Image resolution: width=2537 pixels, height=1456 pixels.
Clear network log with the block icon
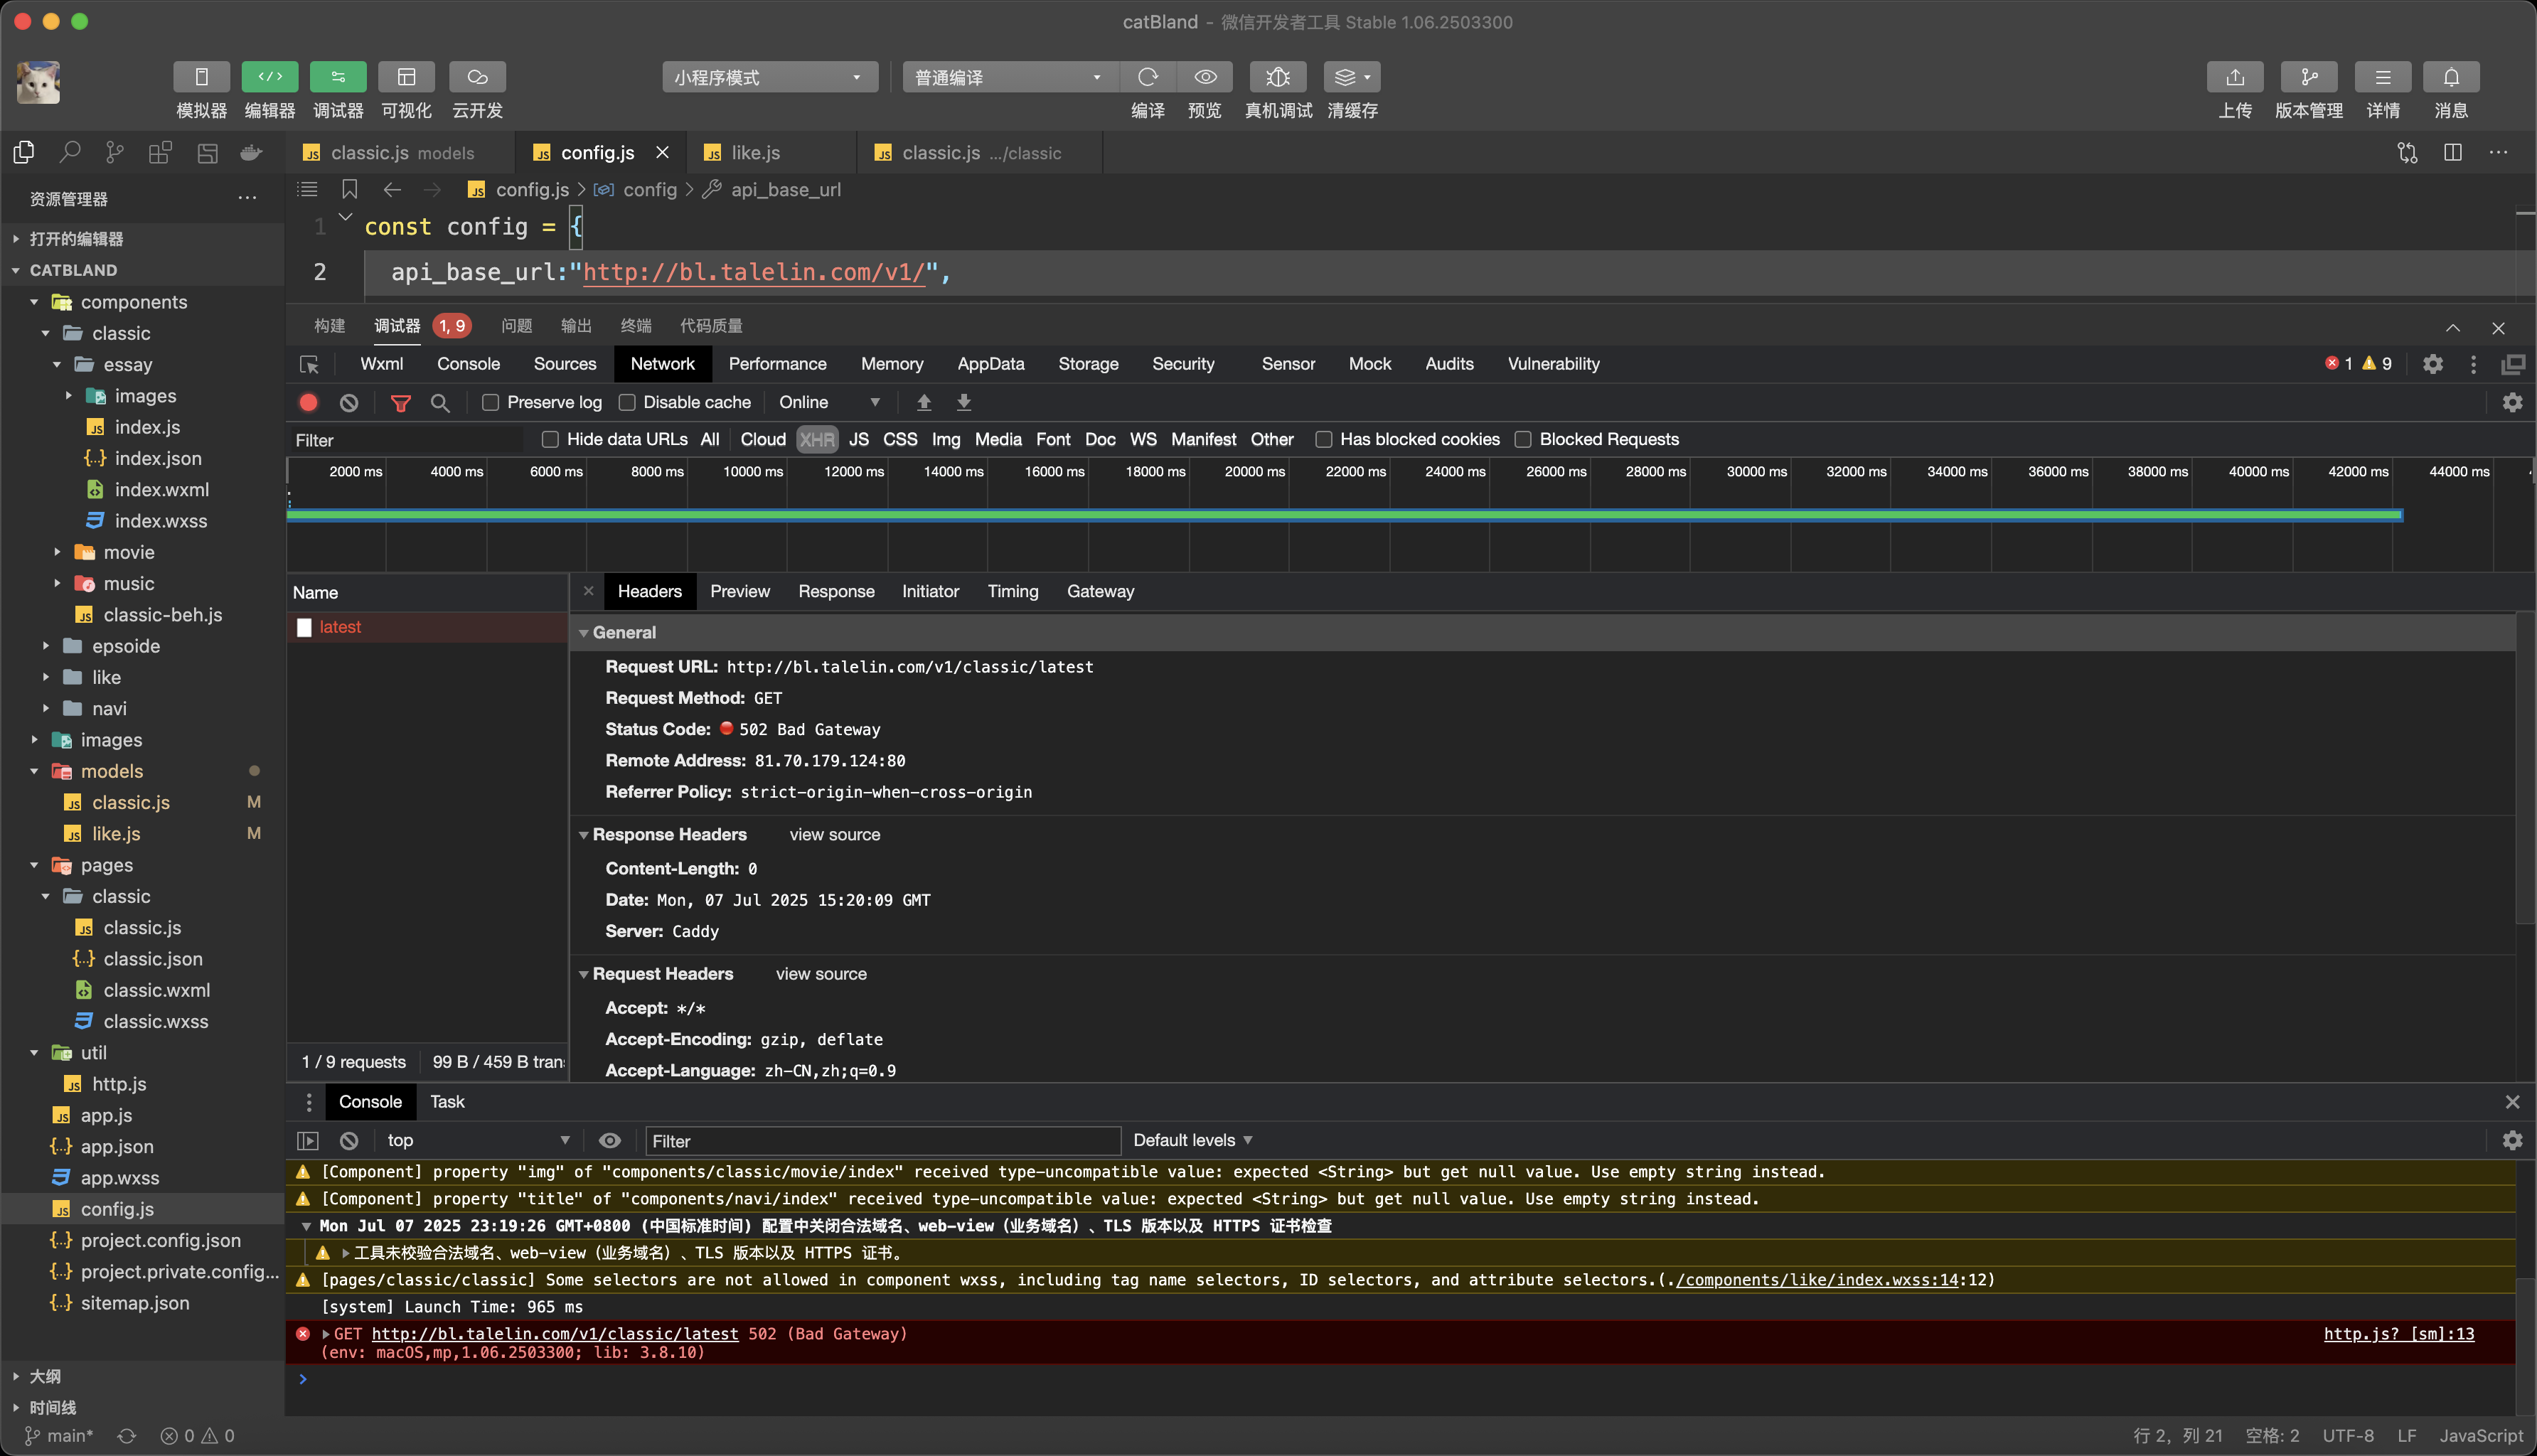[348, 402]
